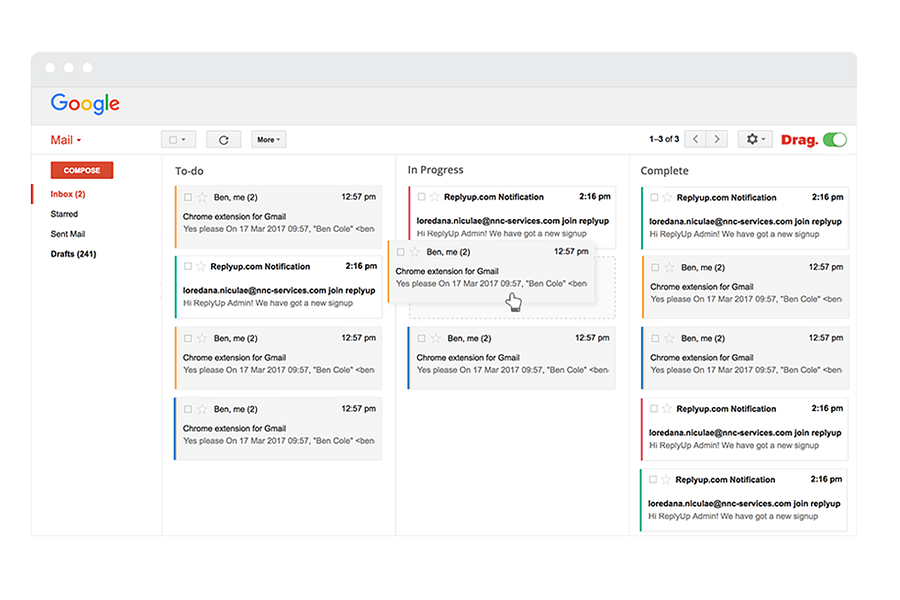Check the first To-do email checkbox
The height and width of the screenshot is (600, 900).
(x=188, y=198)
